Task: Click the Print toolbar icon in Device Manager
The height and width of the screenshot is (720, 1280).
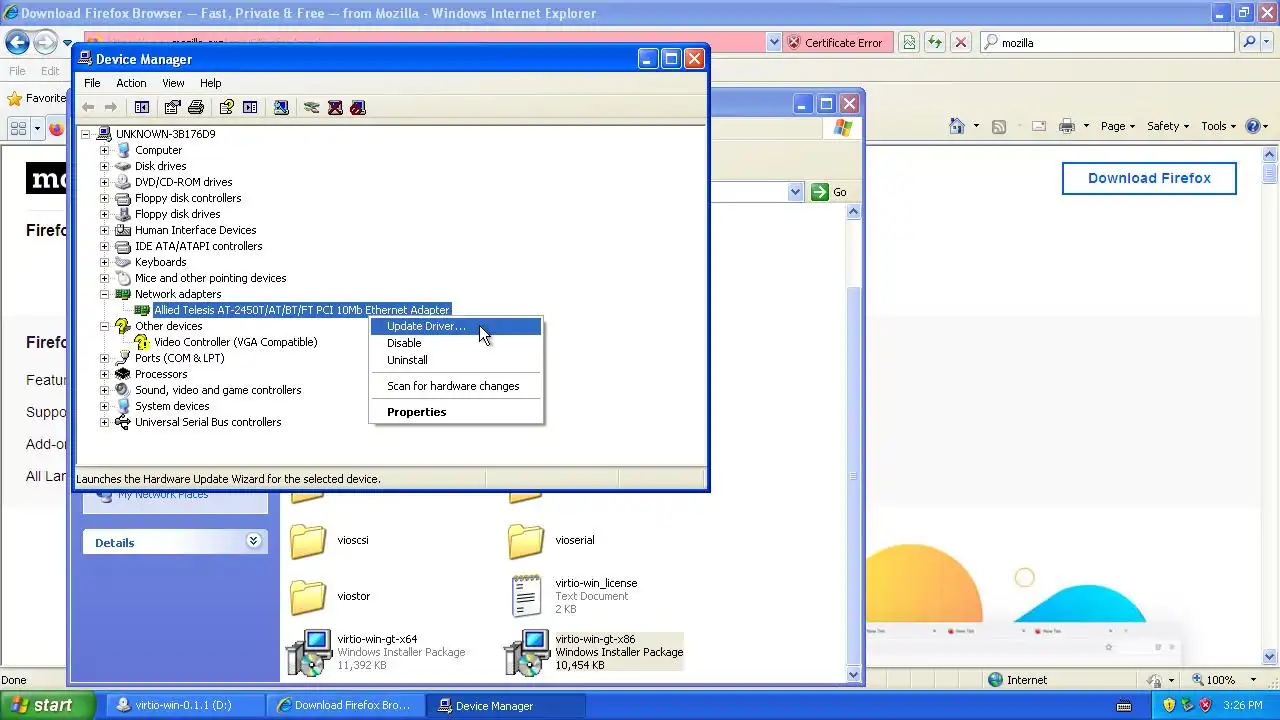Action: point(196,107)
